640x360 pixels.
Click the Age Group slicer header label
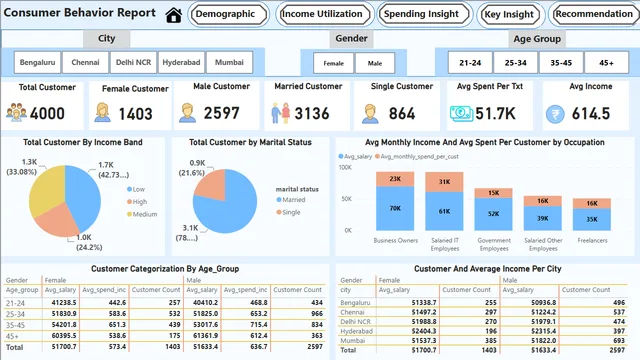[x=537, y=39]
